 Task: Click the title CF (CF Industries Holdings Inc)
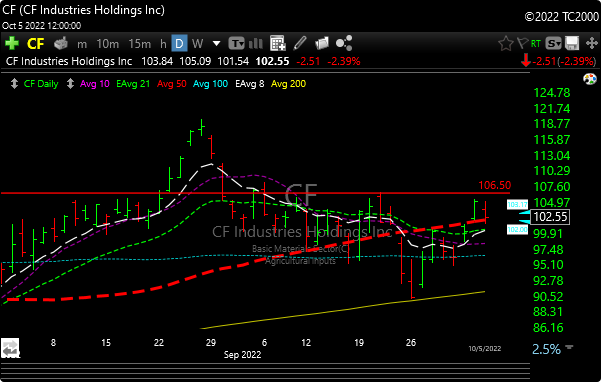[x=84, y=10]
